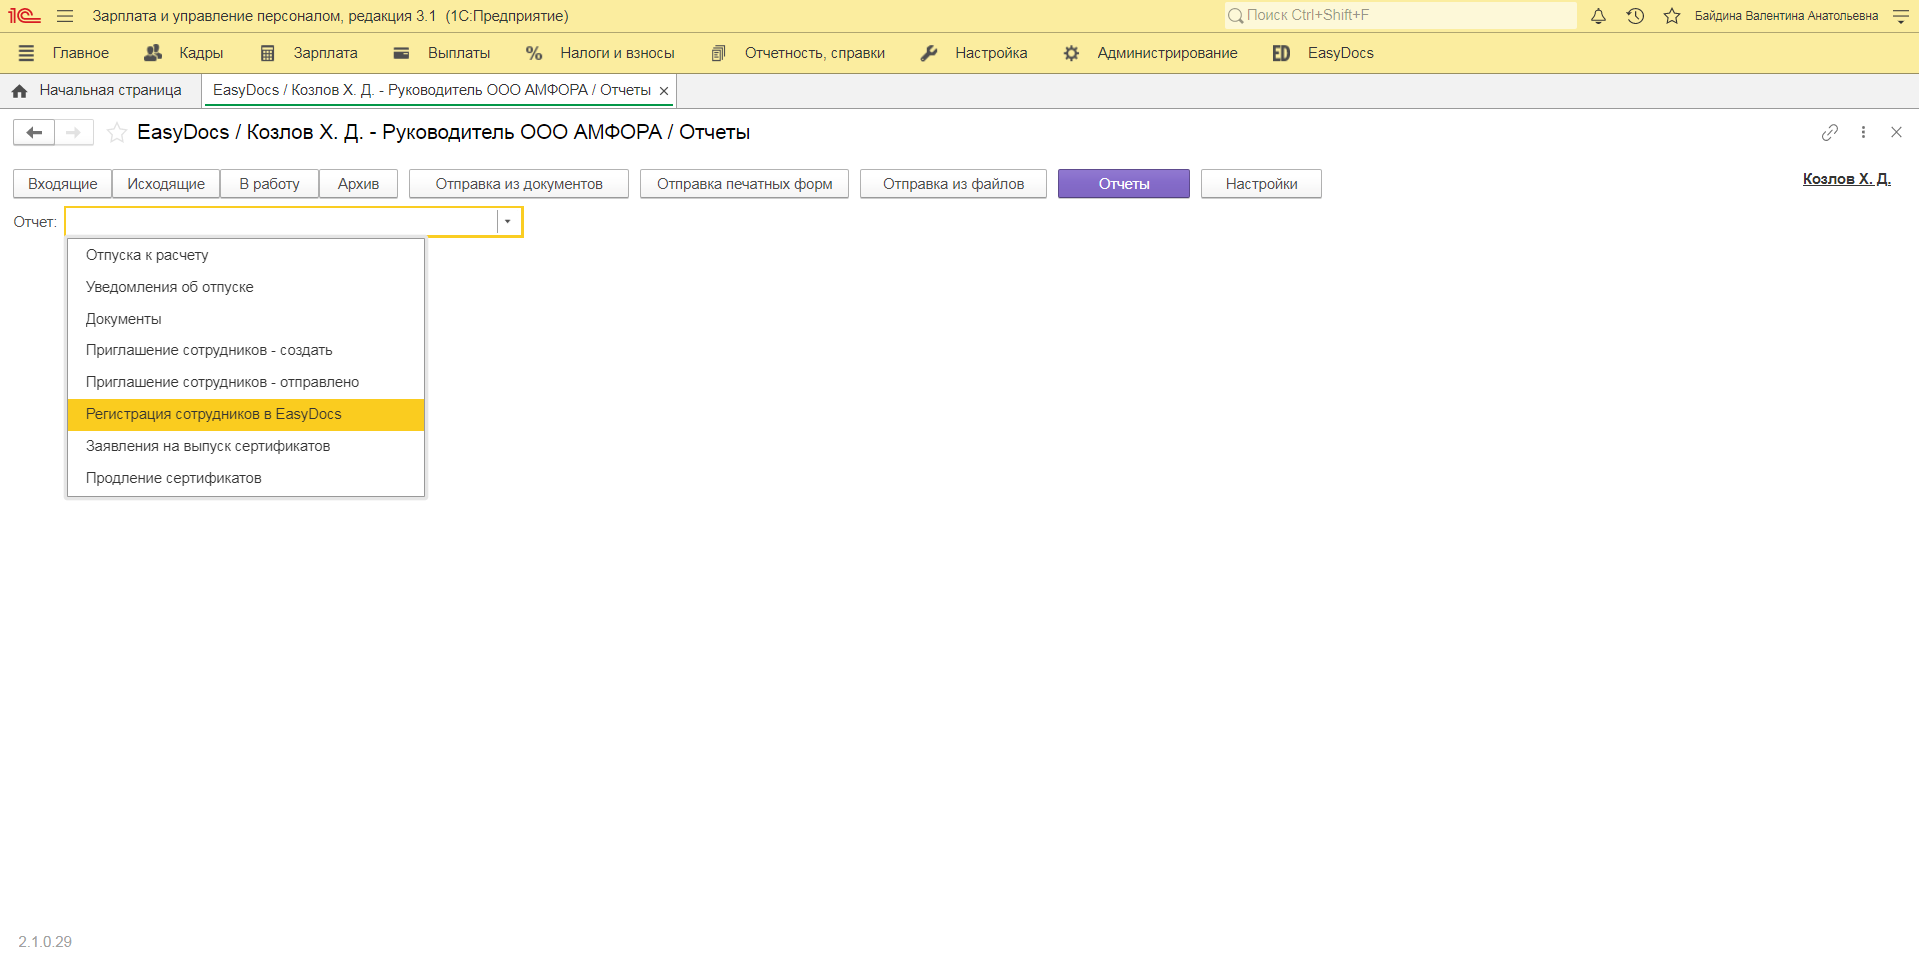Switch to Начальная страница tab
This screenshot has width=1919, height=966.
pyautogui.click(x=110, y=90)
